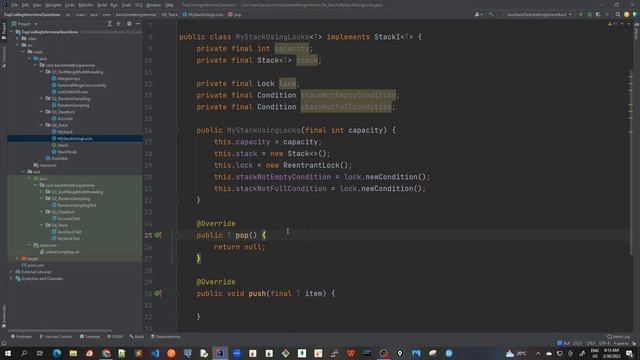This screenshot has height=360, width=640.
Task: Click the warnings indicator in editor corner
Action: tap(612, 24)
